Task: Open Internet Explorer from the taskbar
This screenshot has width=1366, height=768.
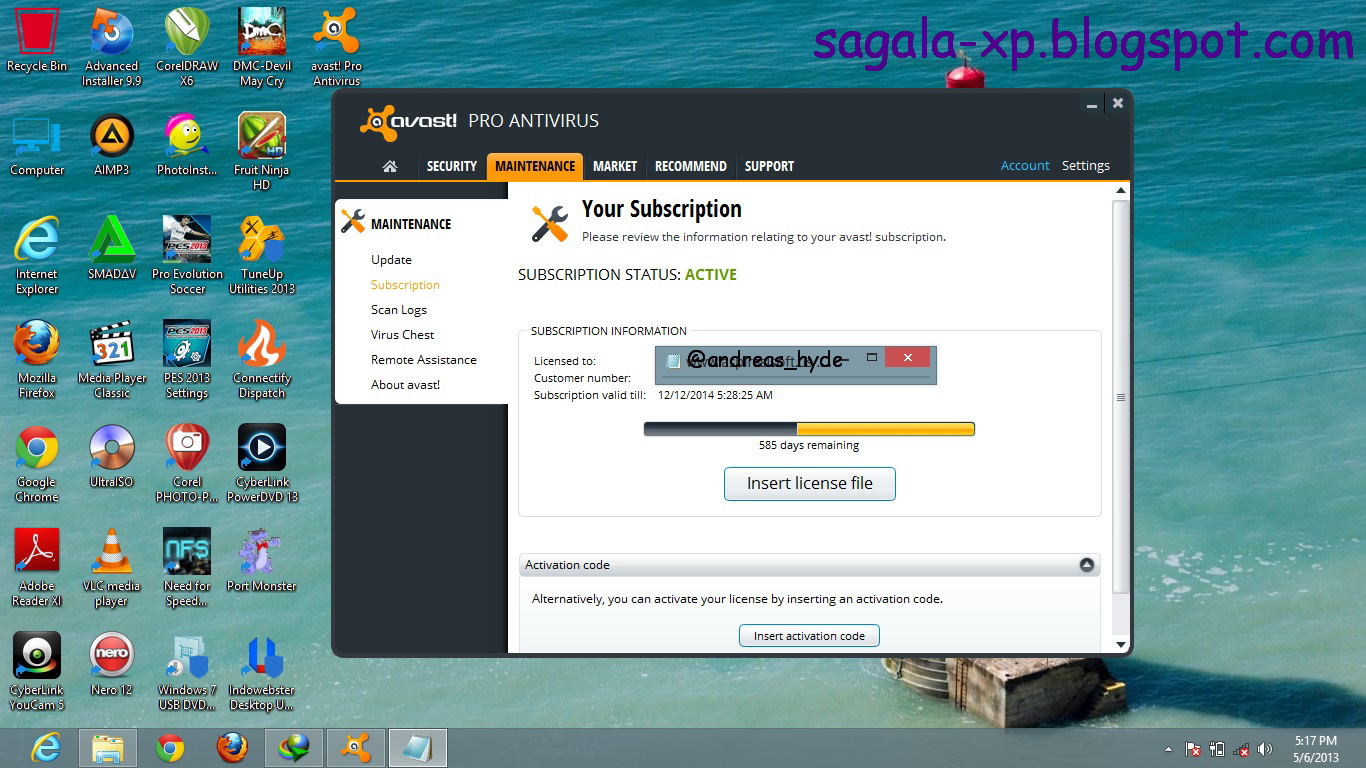Action: 46,748
